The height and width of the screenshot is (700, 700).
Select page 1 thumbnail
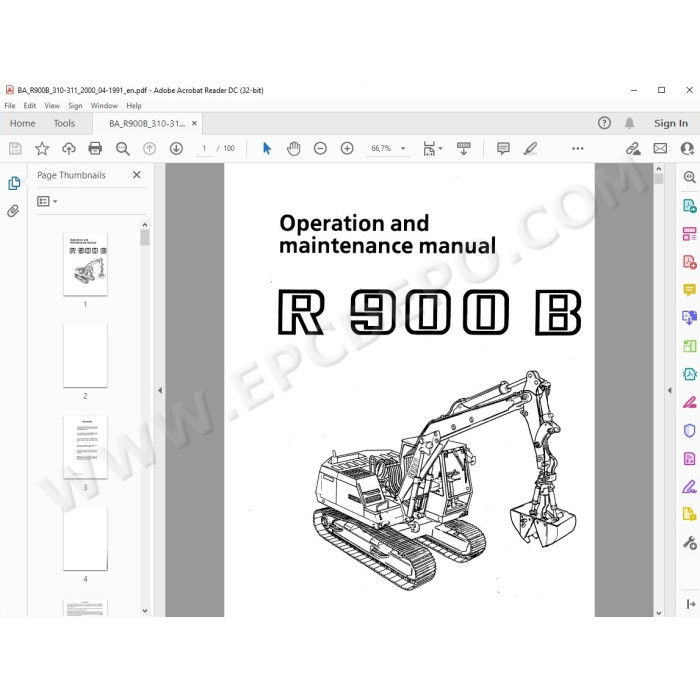tap(85, 264)
